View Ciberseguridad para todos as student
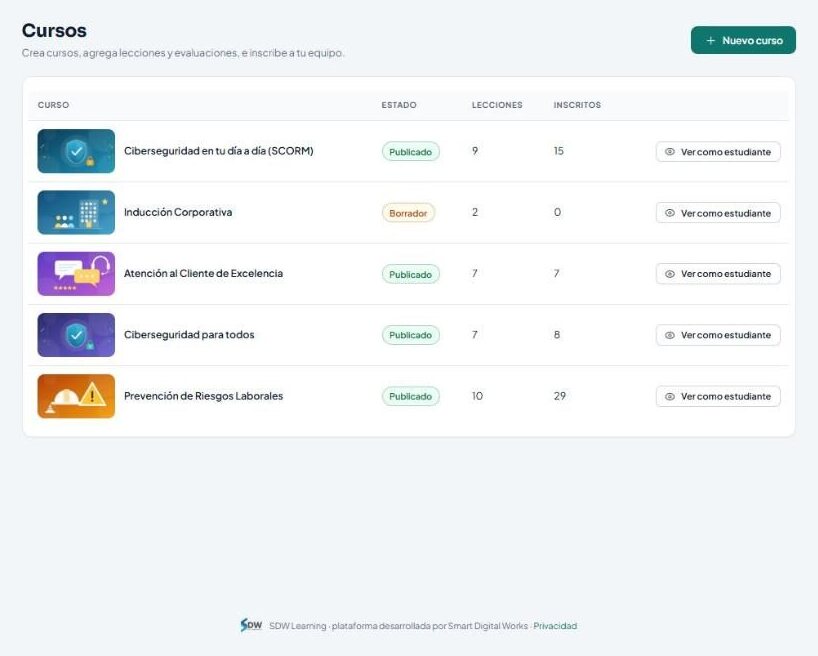818x656 pixels. pyautogui.click(x=718, y=335)
